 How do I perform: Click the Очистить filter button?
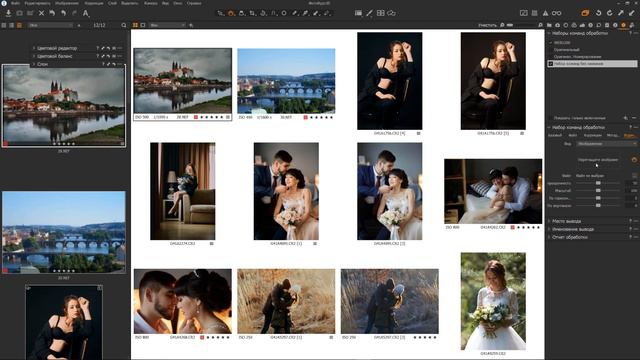(x=487, y=25)
